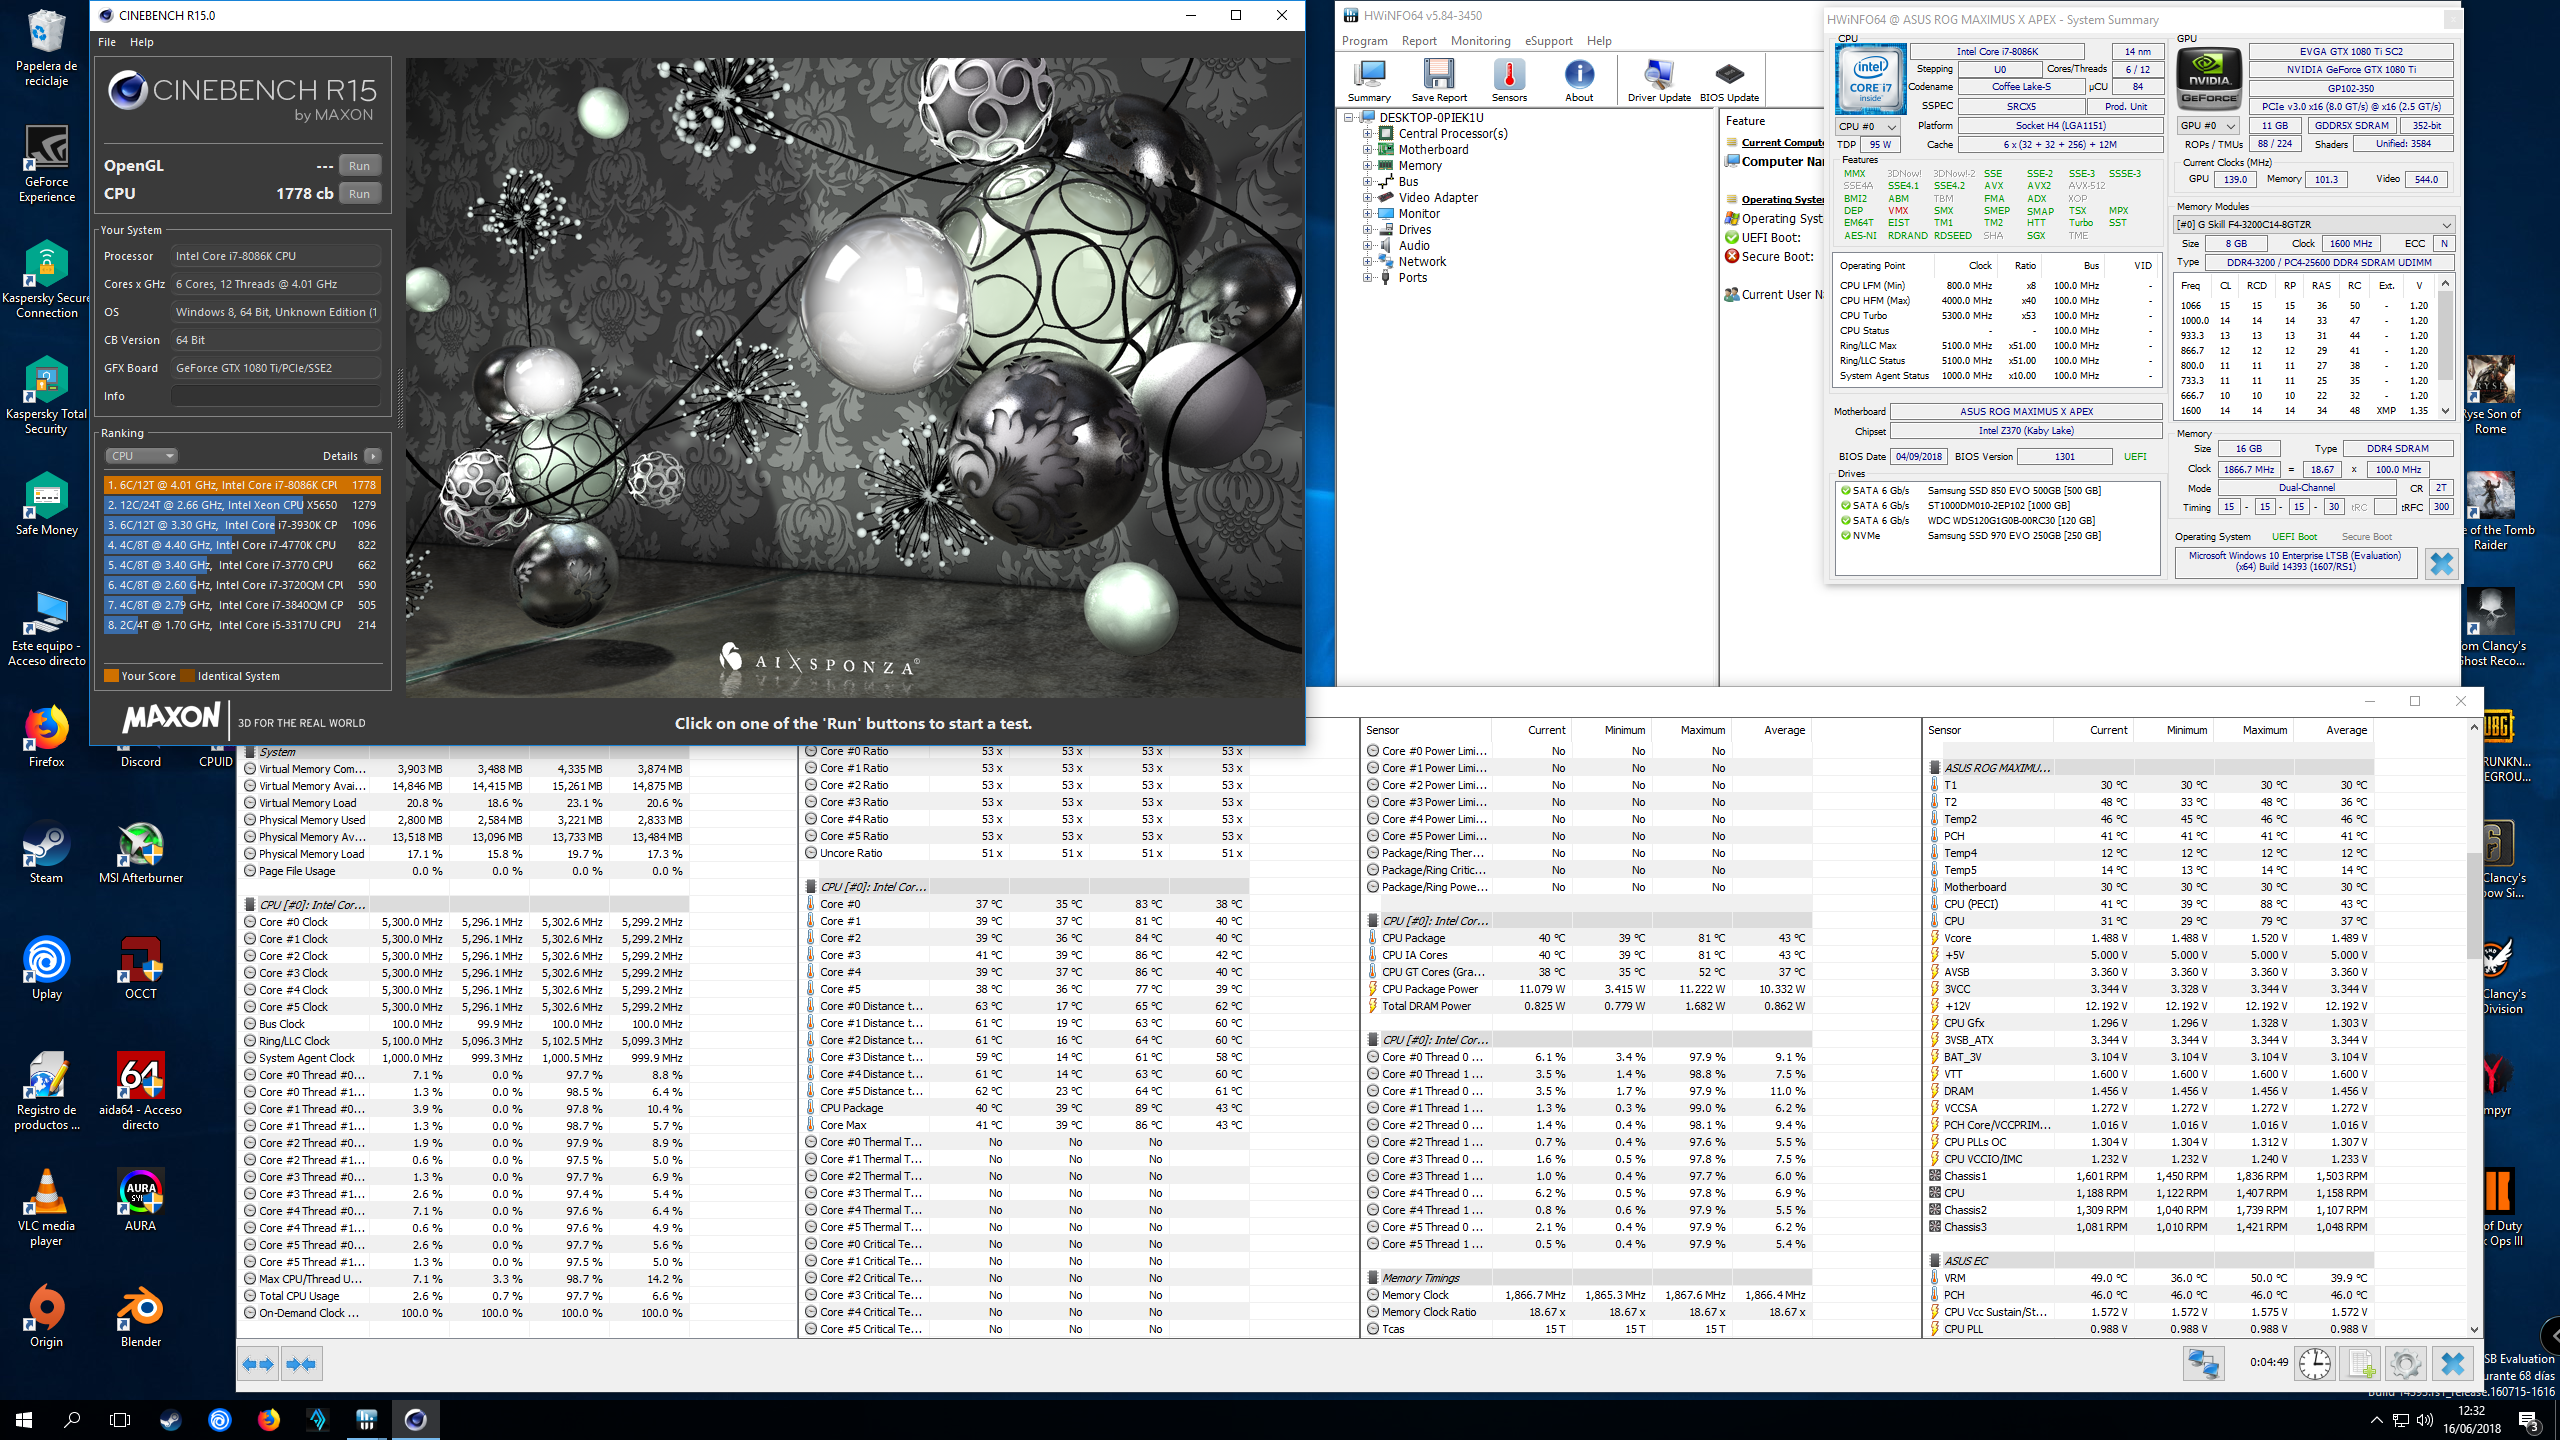Run the Cinebench CPU test
The image size is (2560, 1440).
click(359, 194)
